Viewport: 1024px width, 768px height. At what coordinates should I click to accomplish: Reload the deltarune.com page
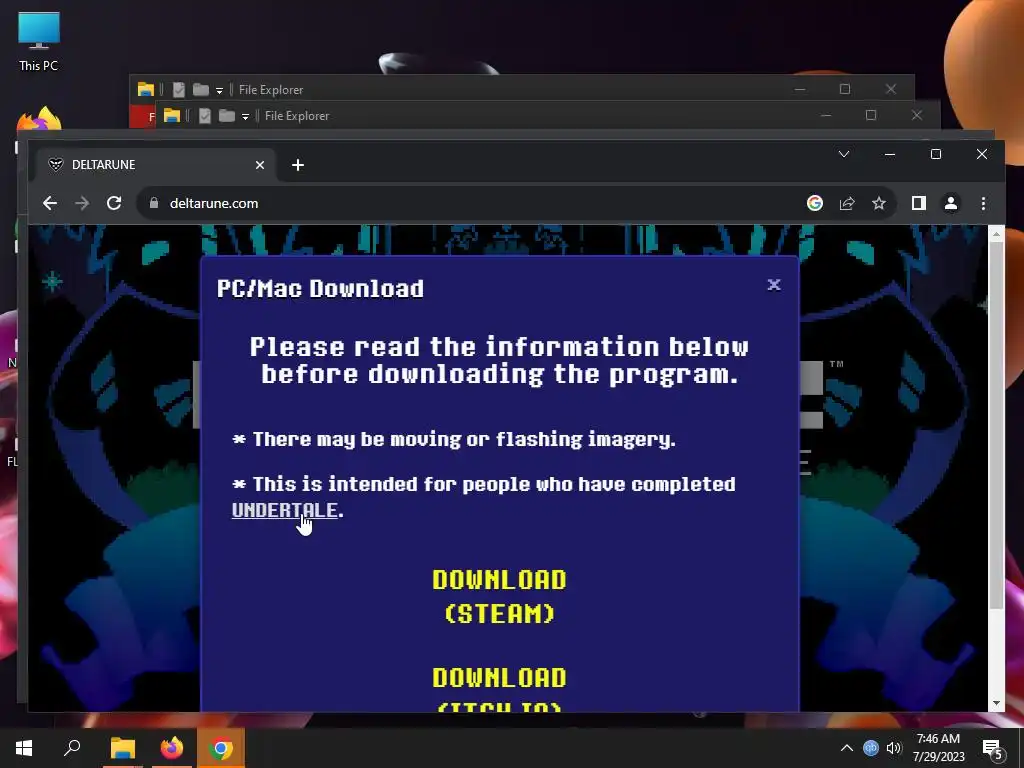tap(114, 203)
